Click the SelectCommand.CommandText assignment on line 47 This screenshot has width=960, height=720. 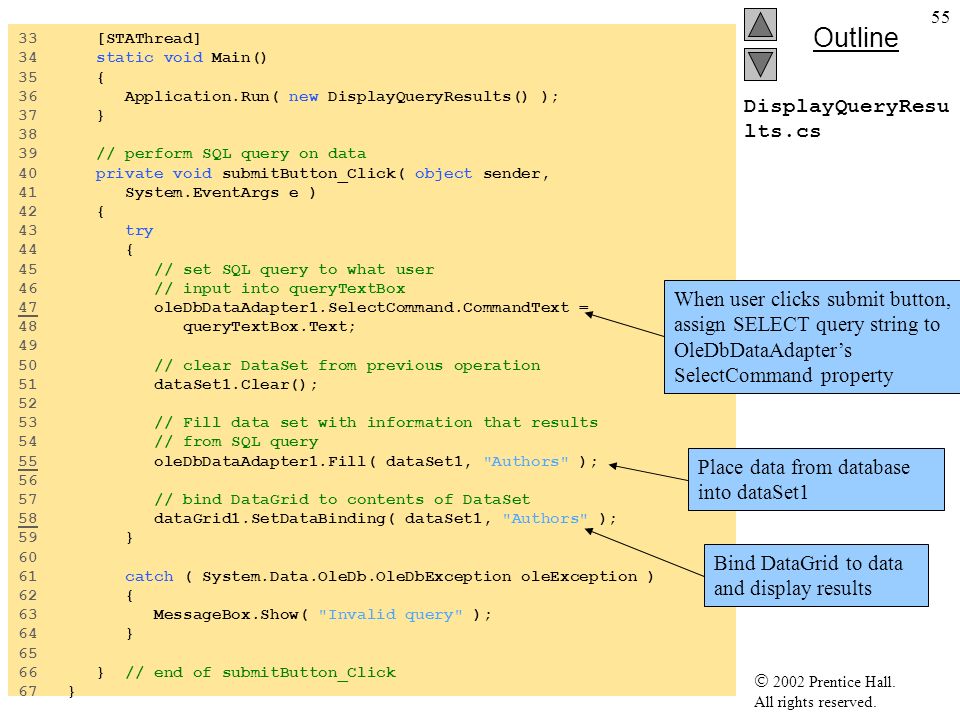point(371,307)
